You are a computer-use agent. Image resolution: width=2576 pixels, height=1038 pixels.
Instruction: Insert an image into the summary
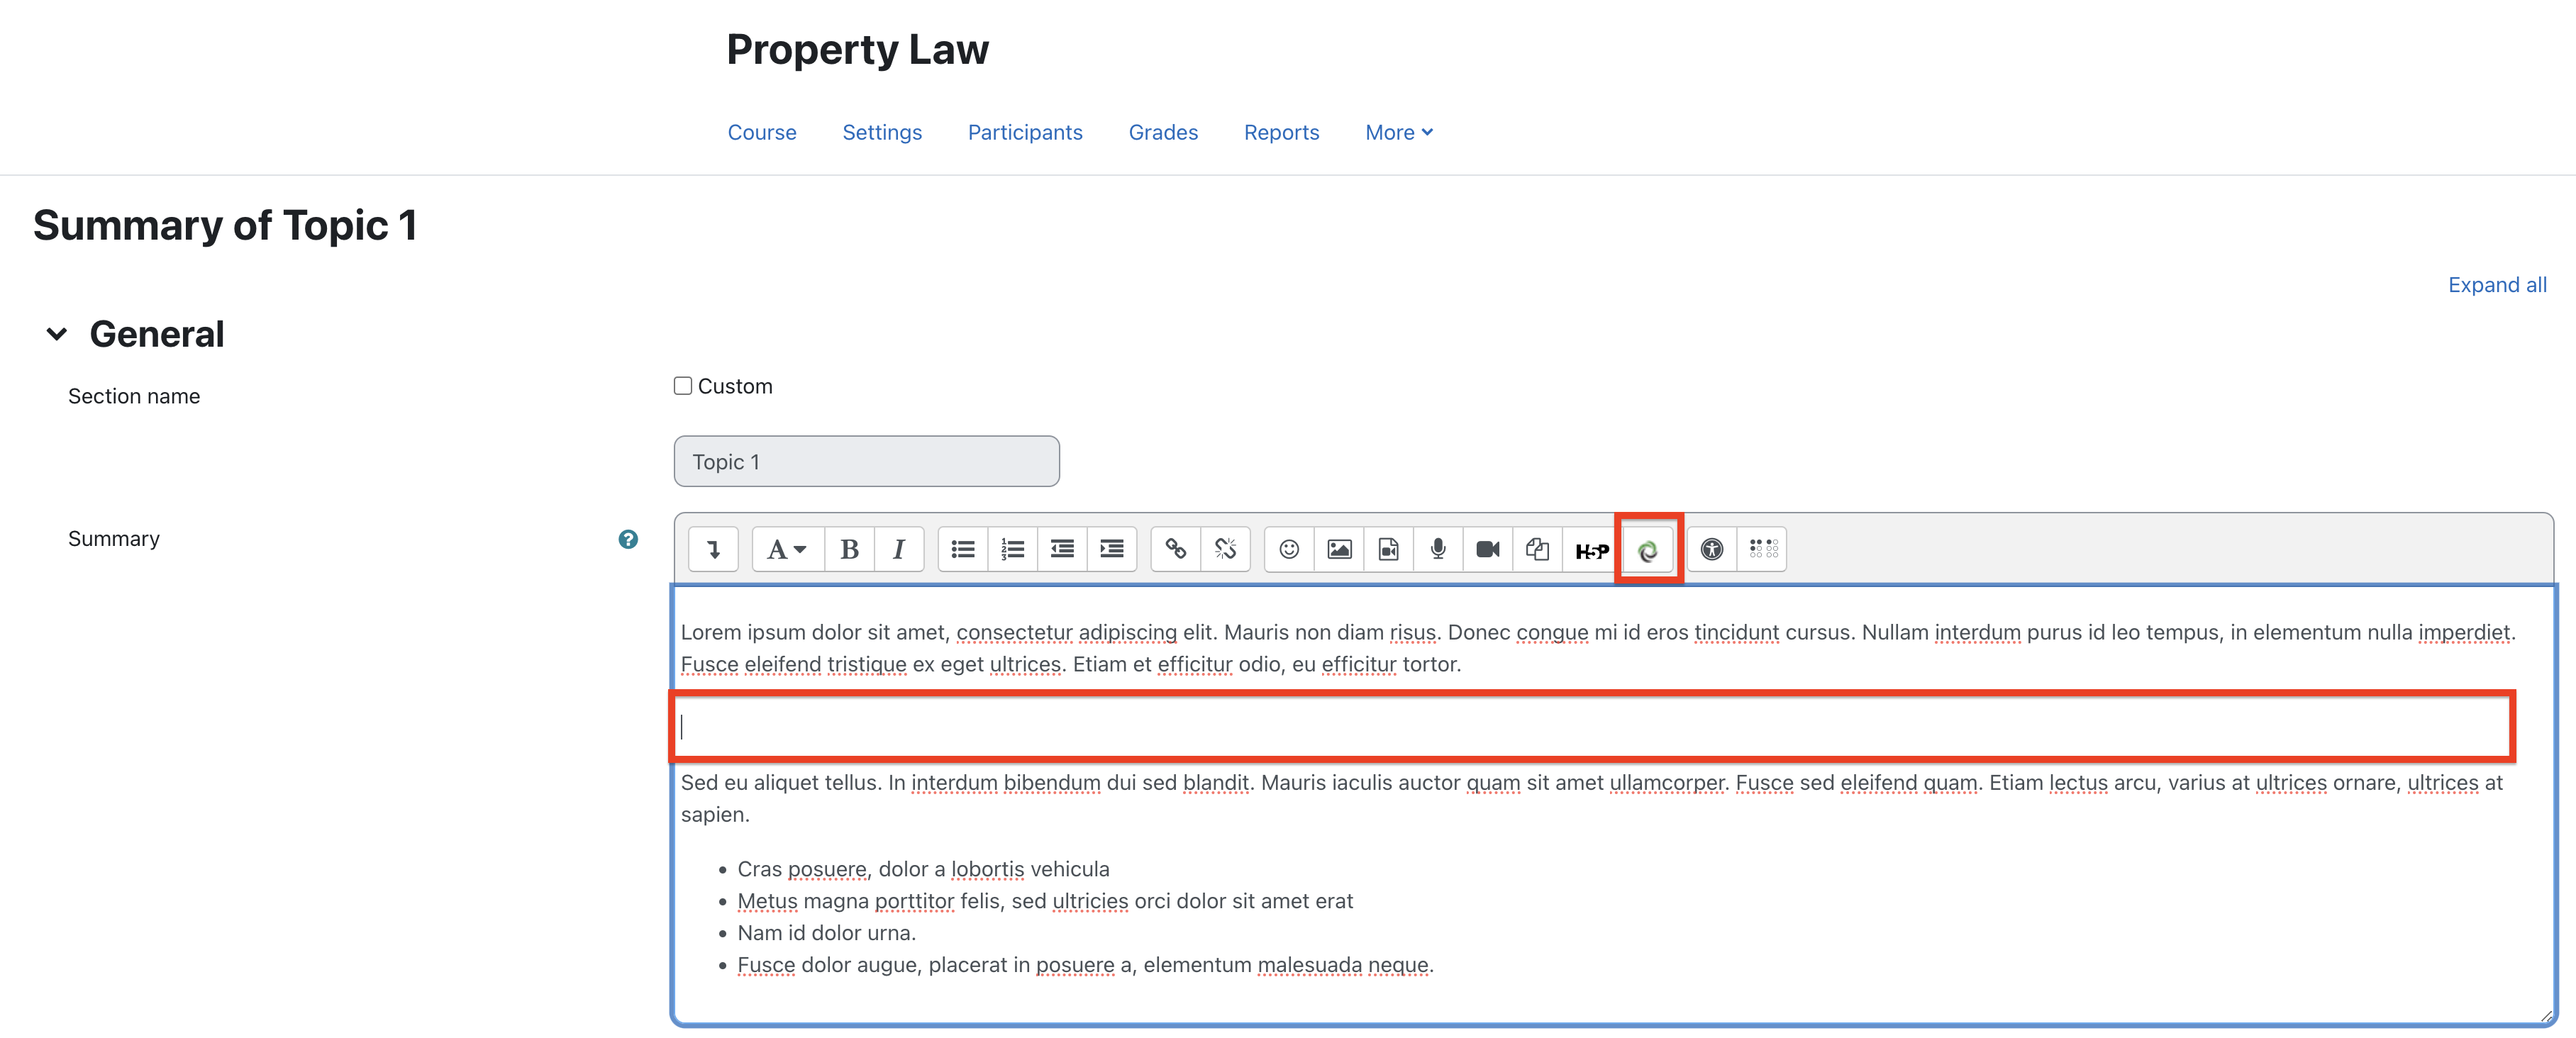(x=1338, y=548)
